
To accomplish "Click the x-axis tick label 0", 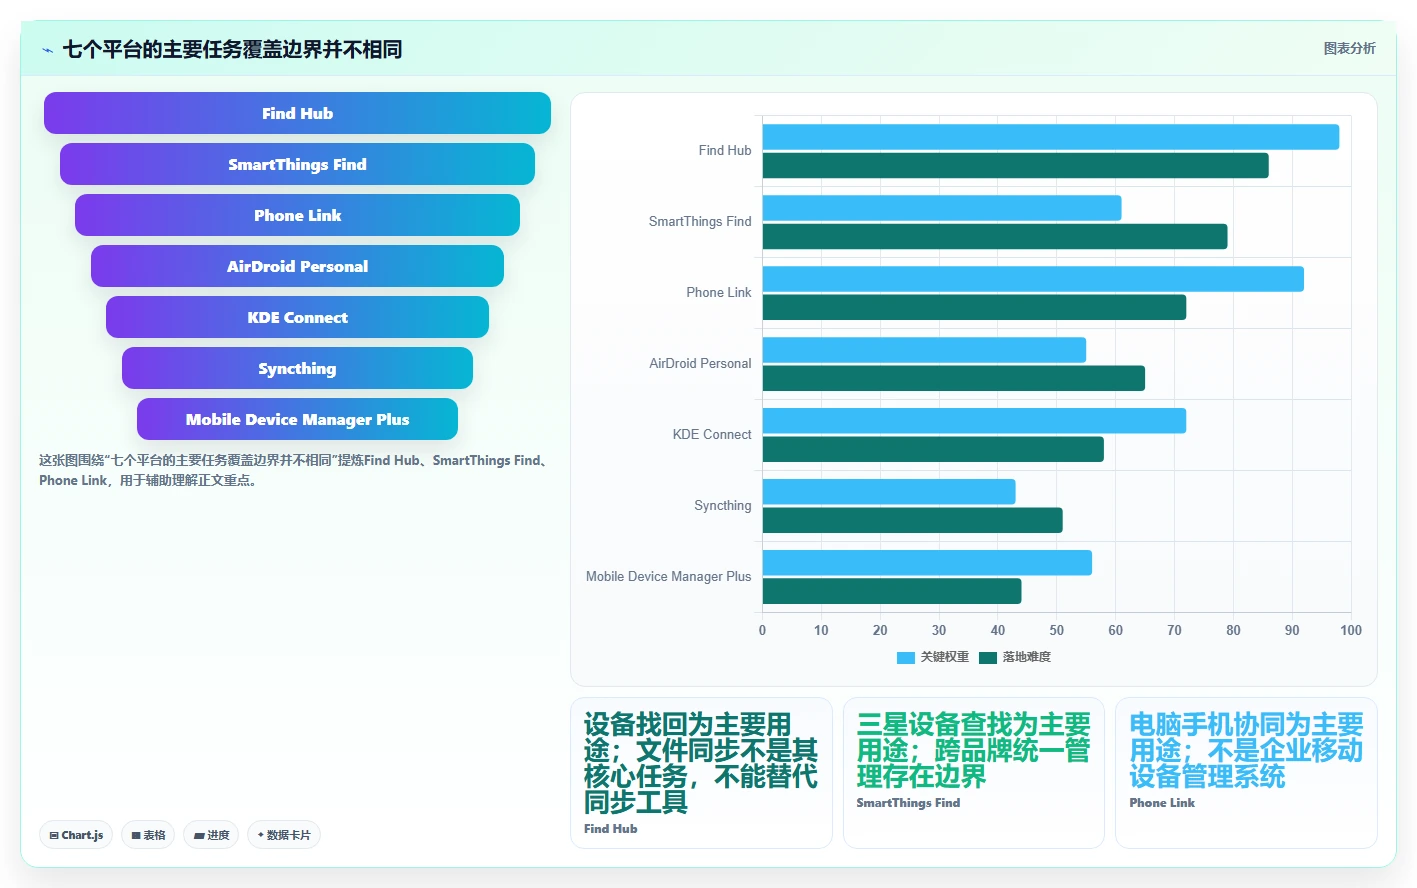I will click(x=762, y=630).
